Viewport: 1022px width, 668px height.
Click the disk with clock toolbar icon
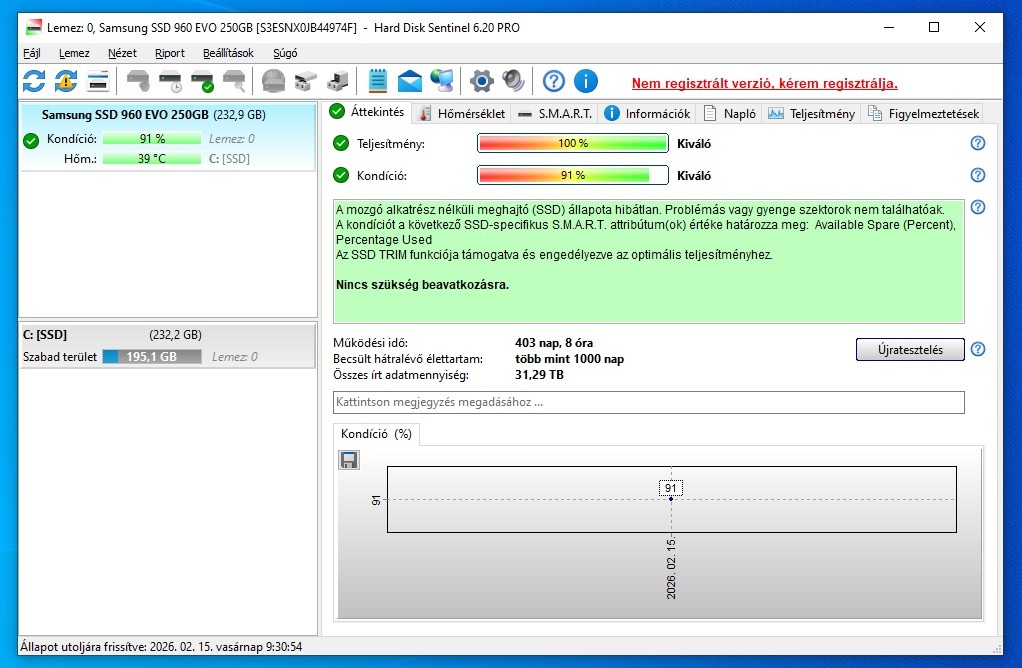(170, 81)
